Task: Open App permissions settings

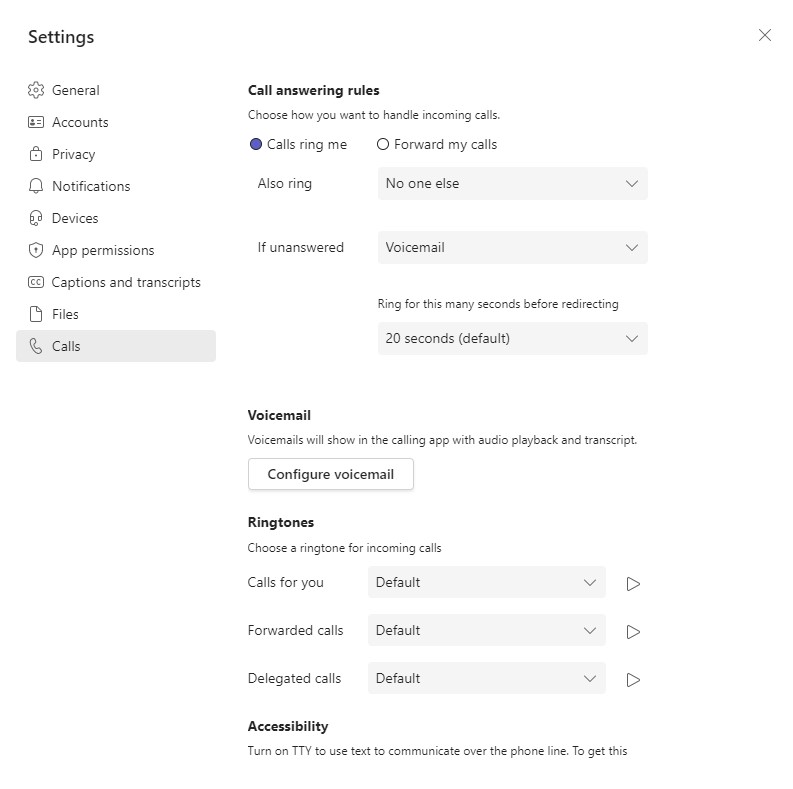Action: point(116,250)
